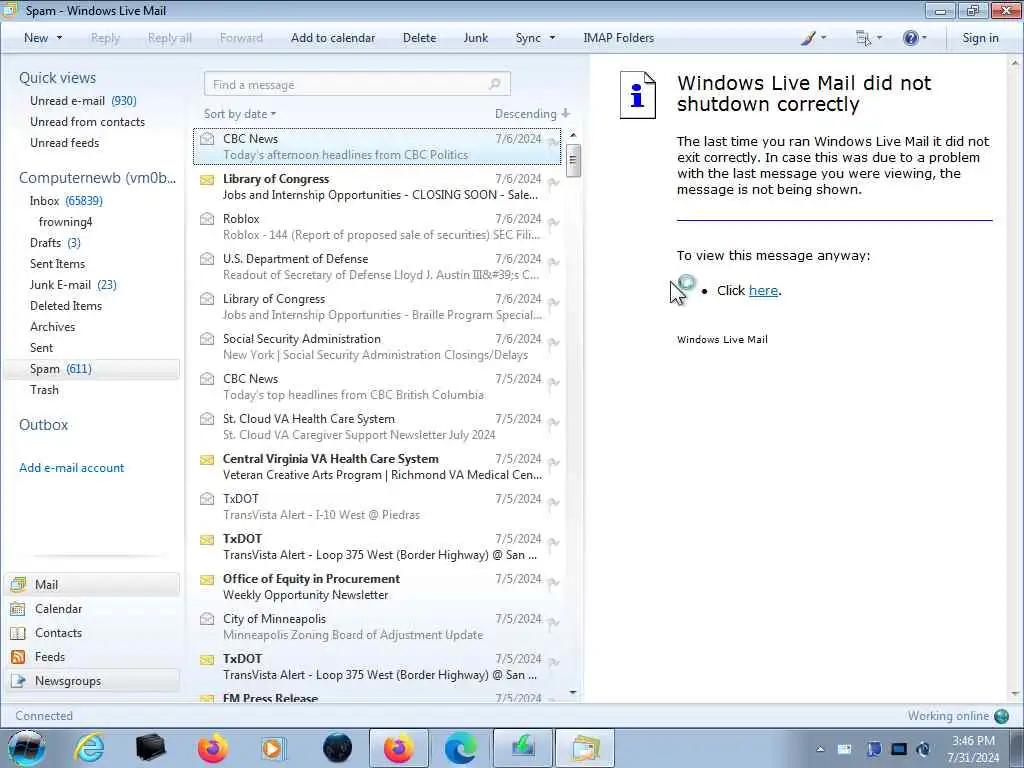Click Add e-mail account link
Screen dimensions: 1024x768
tap(72, 468)
